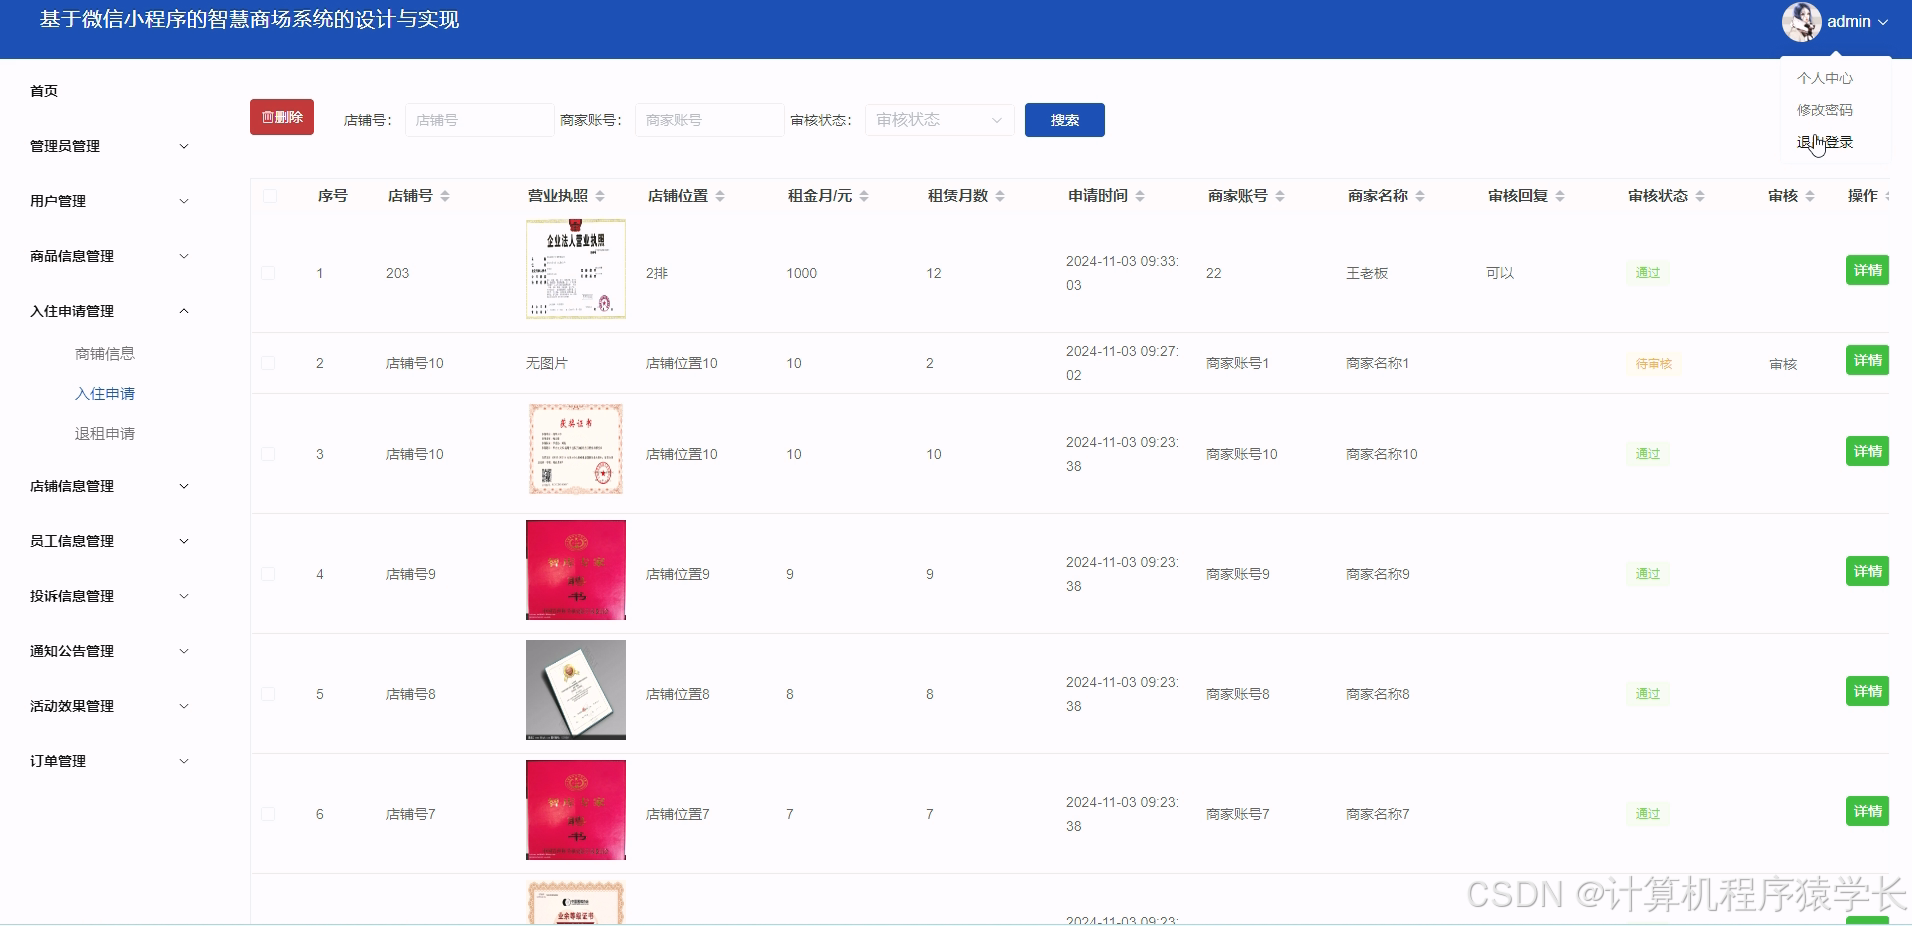1912x926 pixels.
Task: Check the checkbox for row 5 (店铺号8)
Action: 268,693
